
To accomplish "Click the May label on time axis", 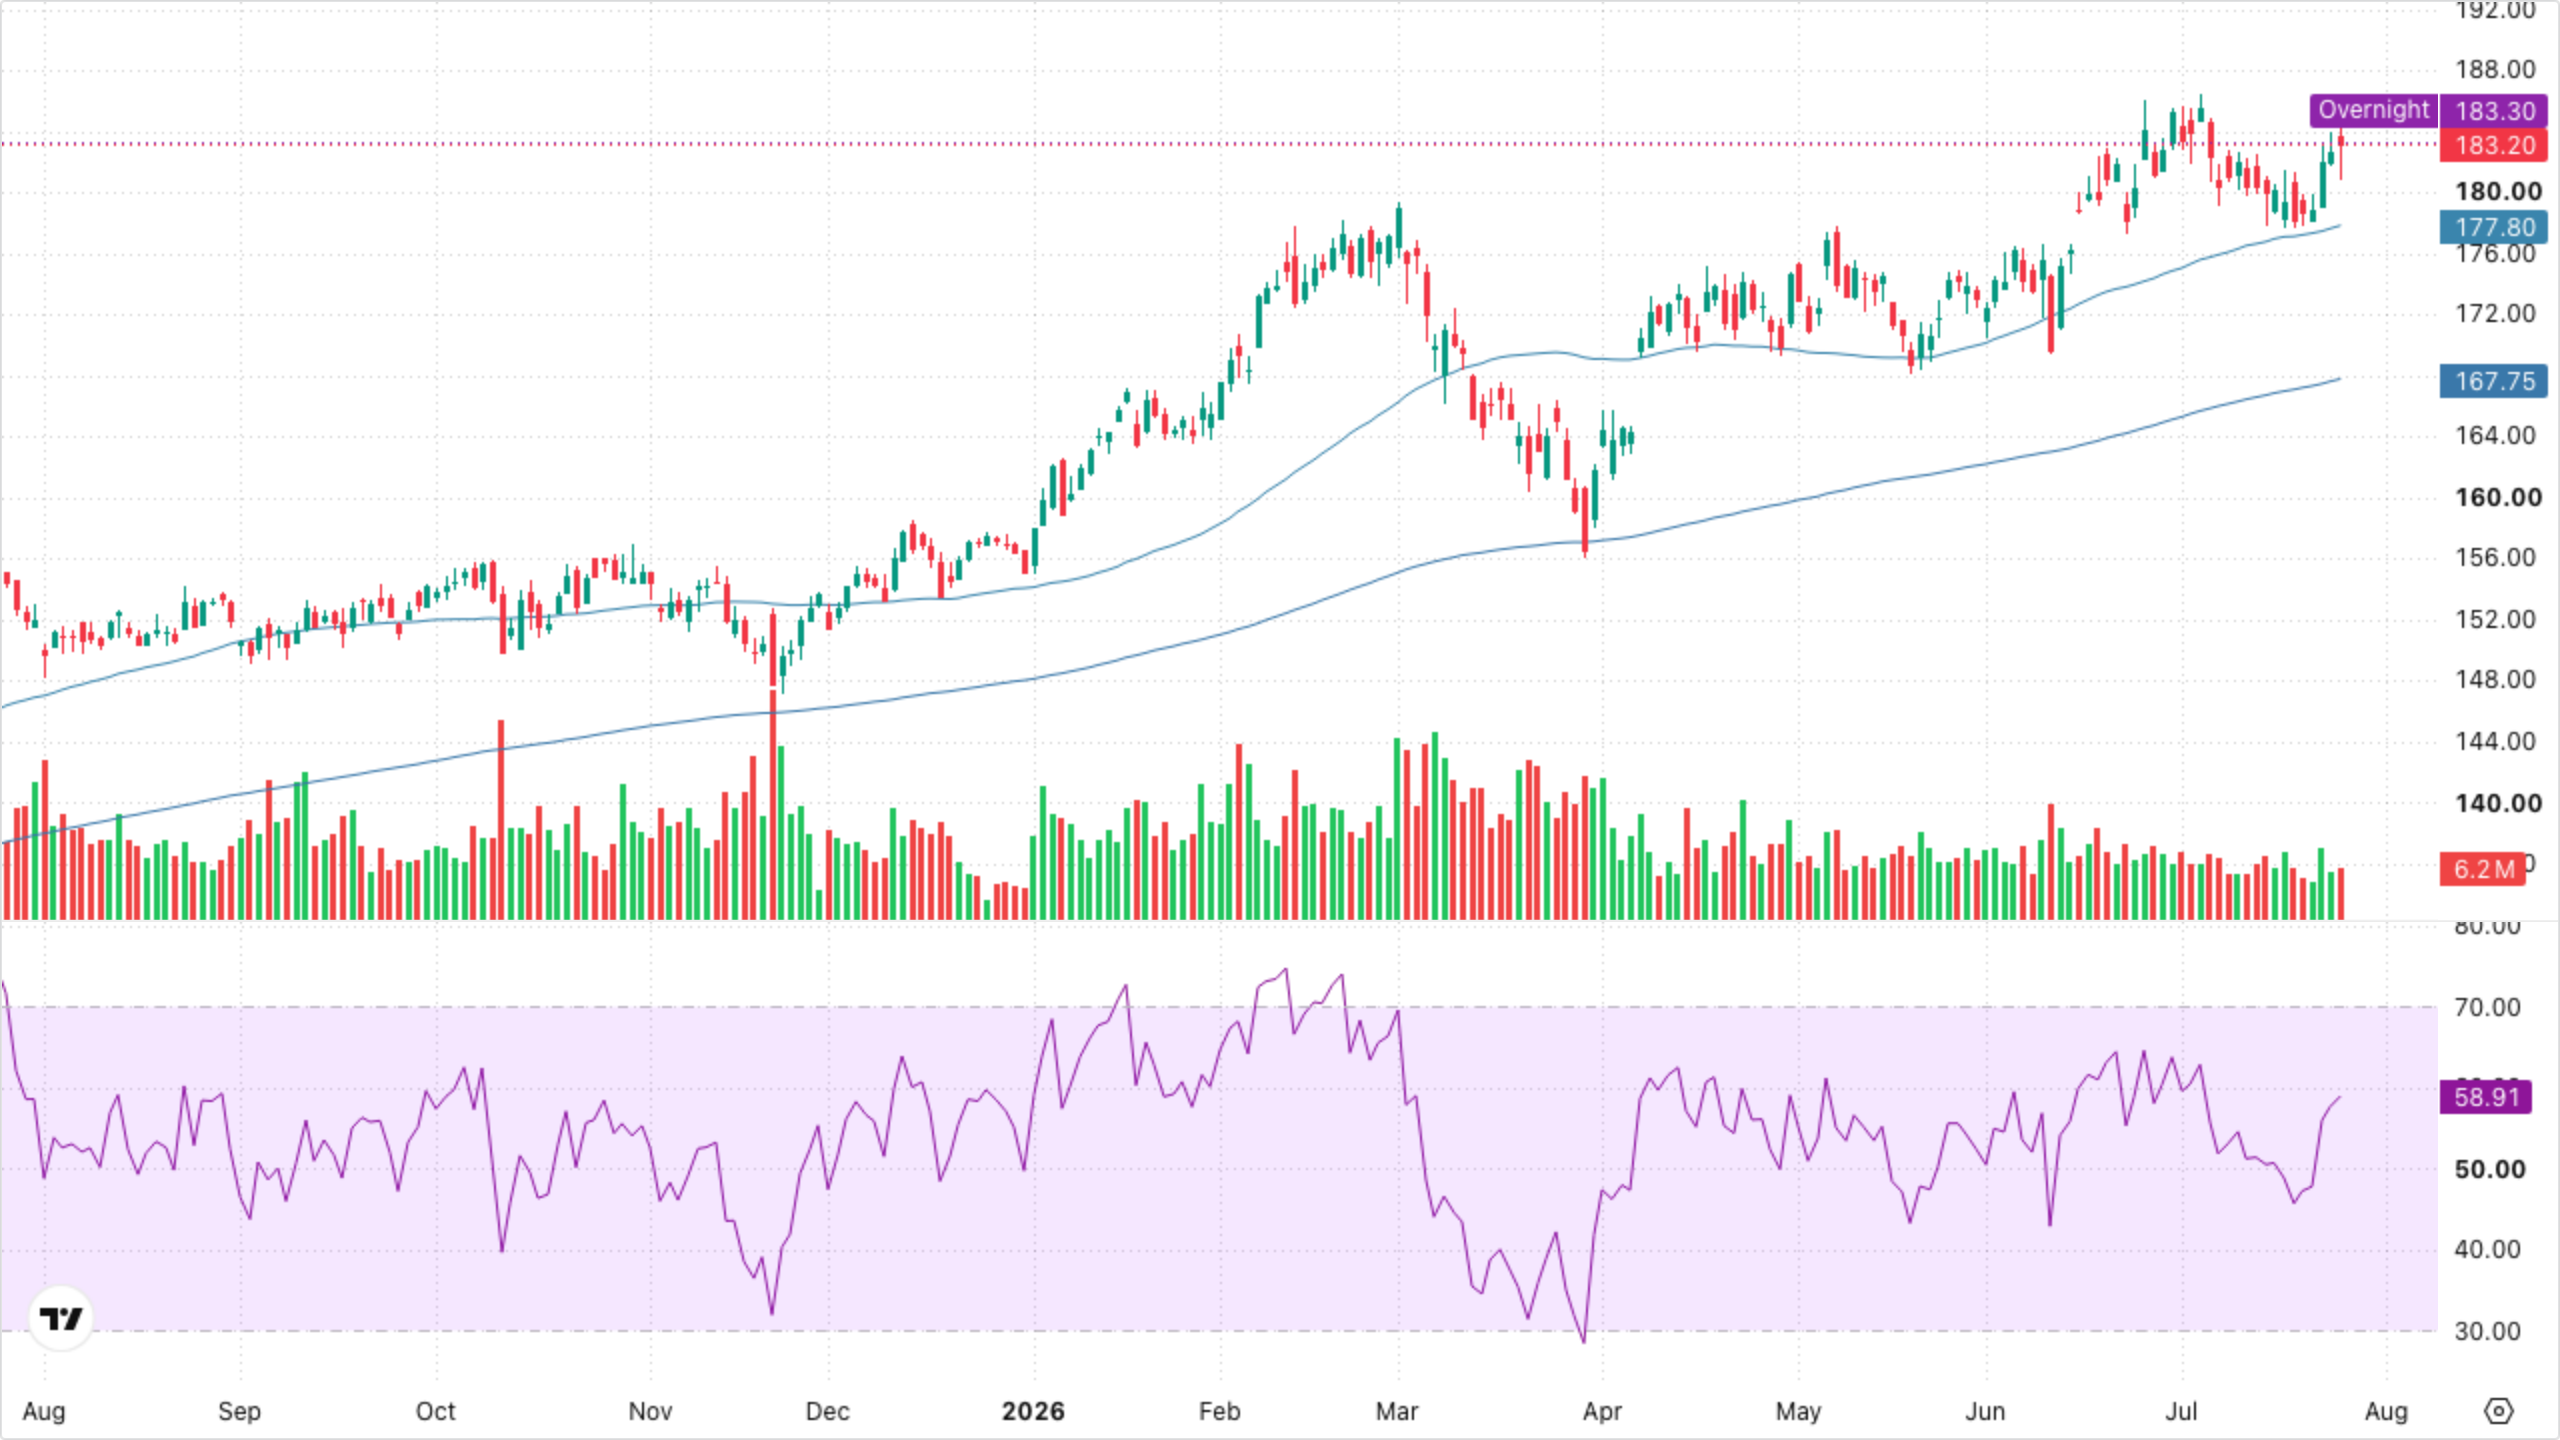I will click(x=1798, y=1411).
